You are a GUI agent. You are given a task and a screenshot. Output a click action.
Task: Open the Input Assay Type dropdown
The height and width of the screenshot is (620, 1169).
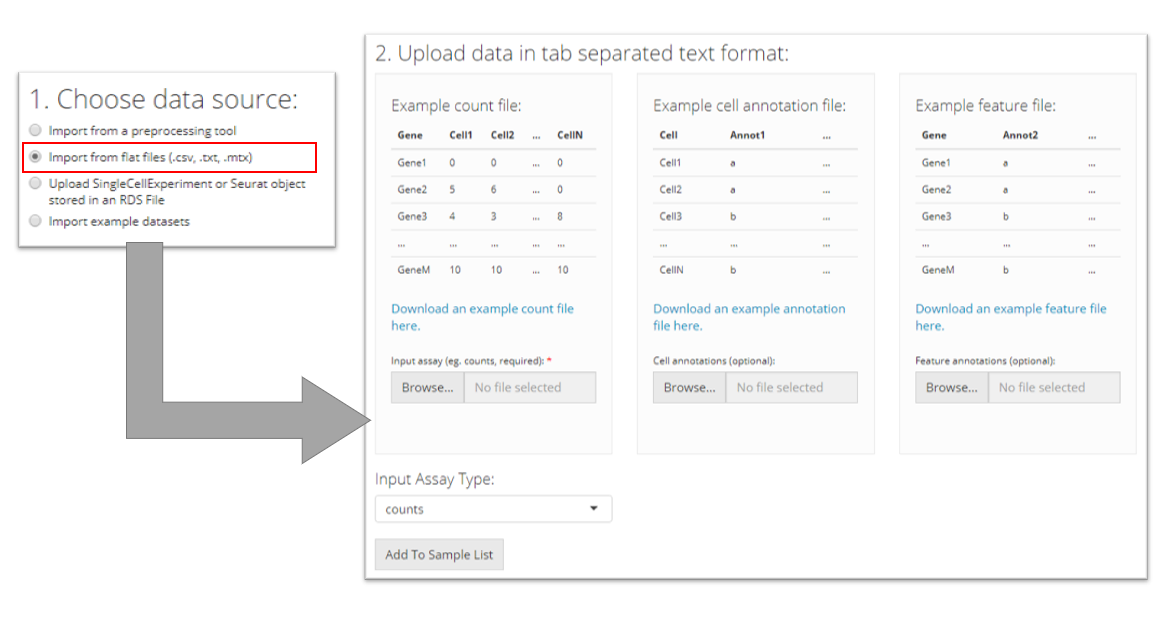point(492,509)
